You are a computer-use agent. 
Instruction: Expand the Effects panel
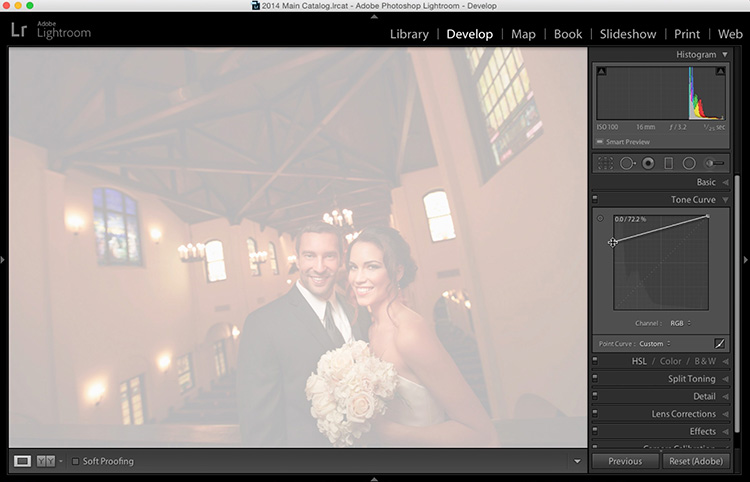pos(725,431)
